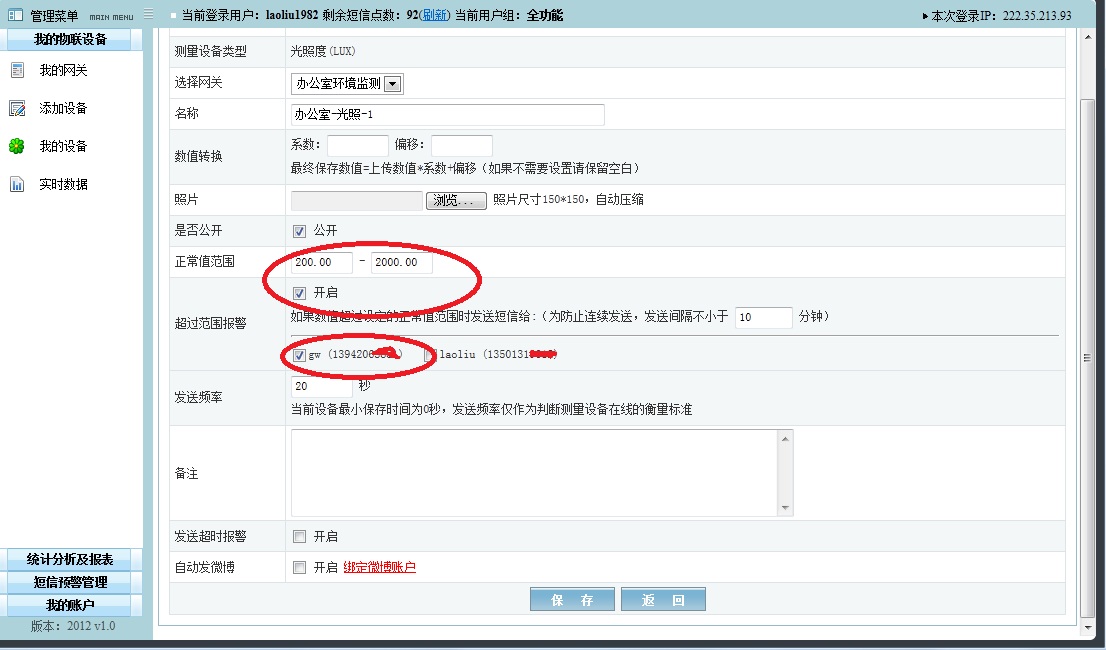Click the 名称 device name input field

pos(447,115)
